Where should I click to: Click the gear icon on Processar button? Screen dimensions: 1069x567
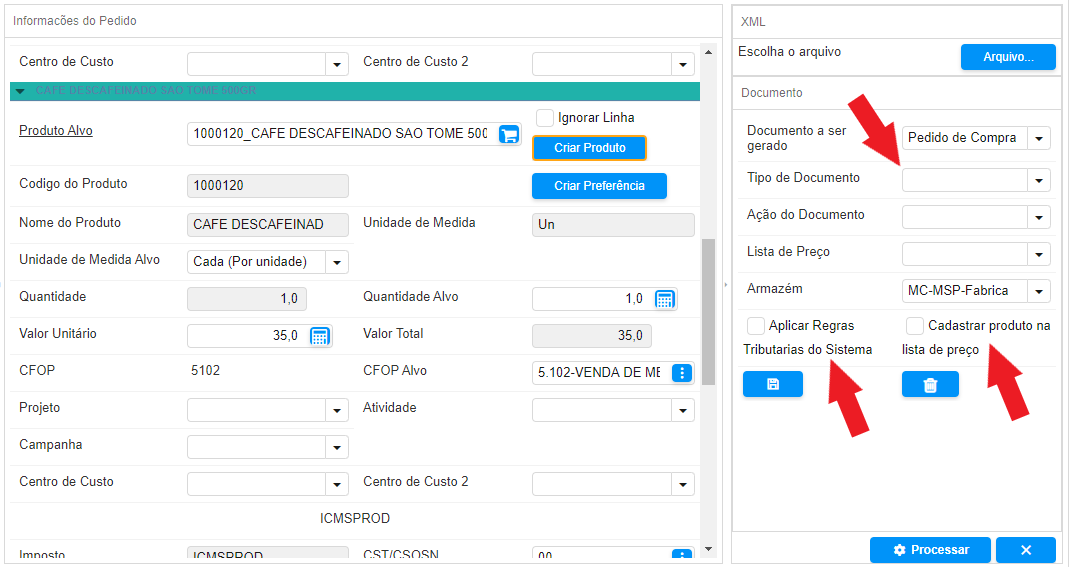[899, 550]
